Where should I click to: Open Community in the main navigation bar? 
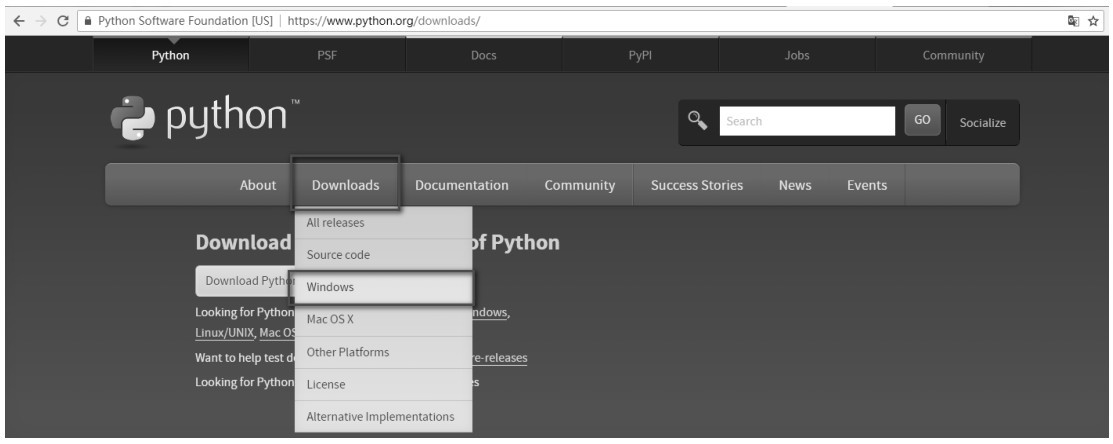(580, 185)
